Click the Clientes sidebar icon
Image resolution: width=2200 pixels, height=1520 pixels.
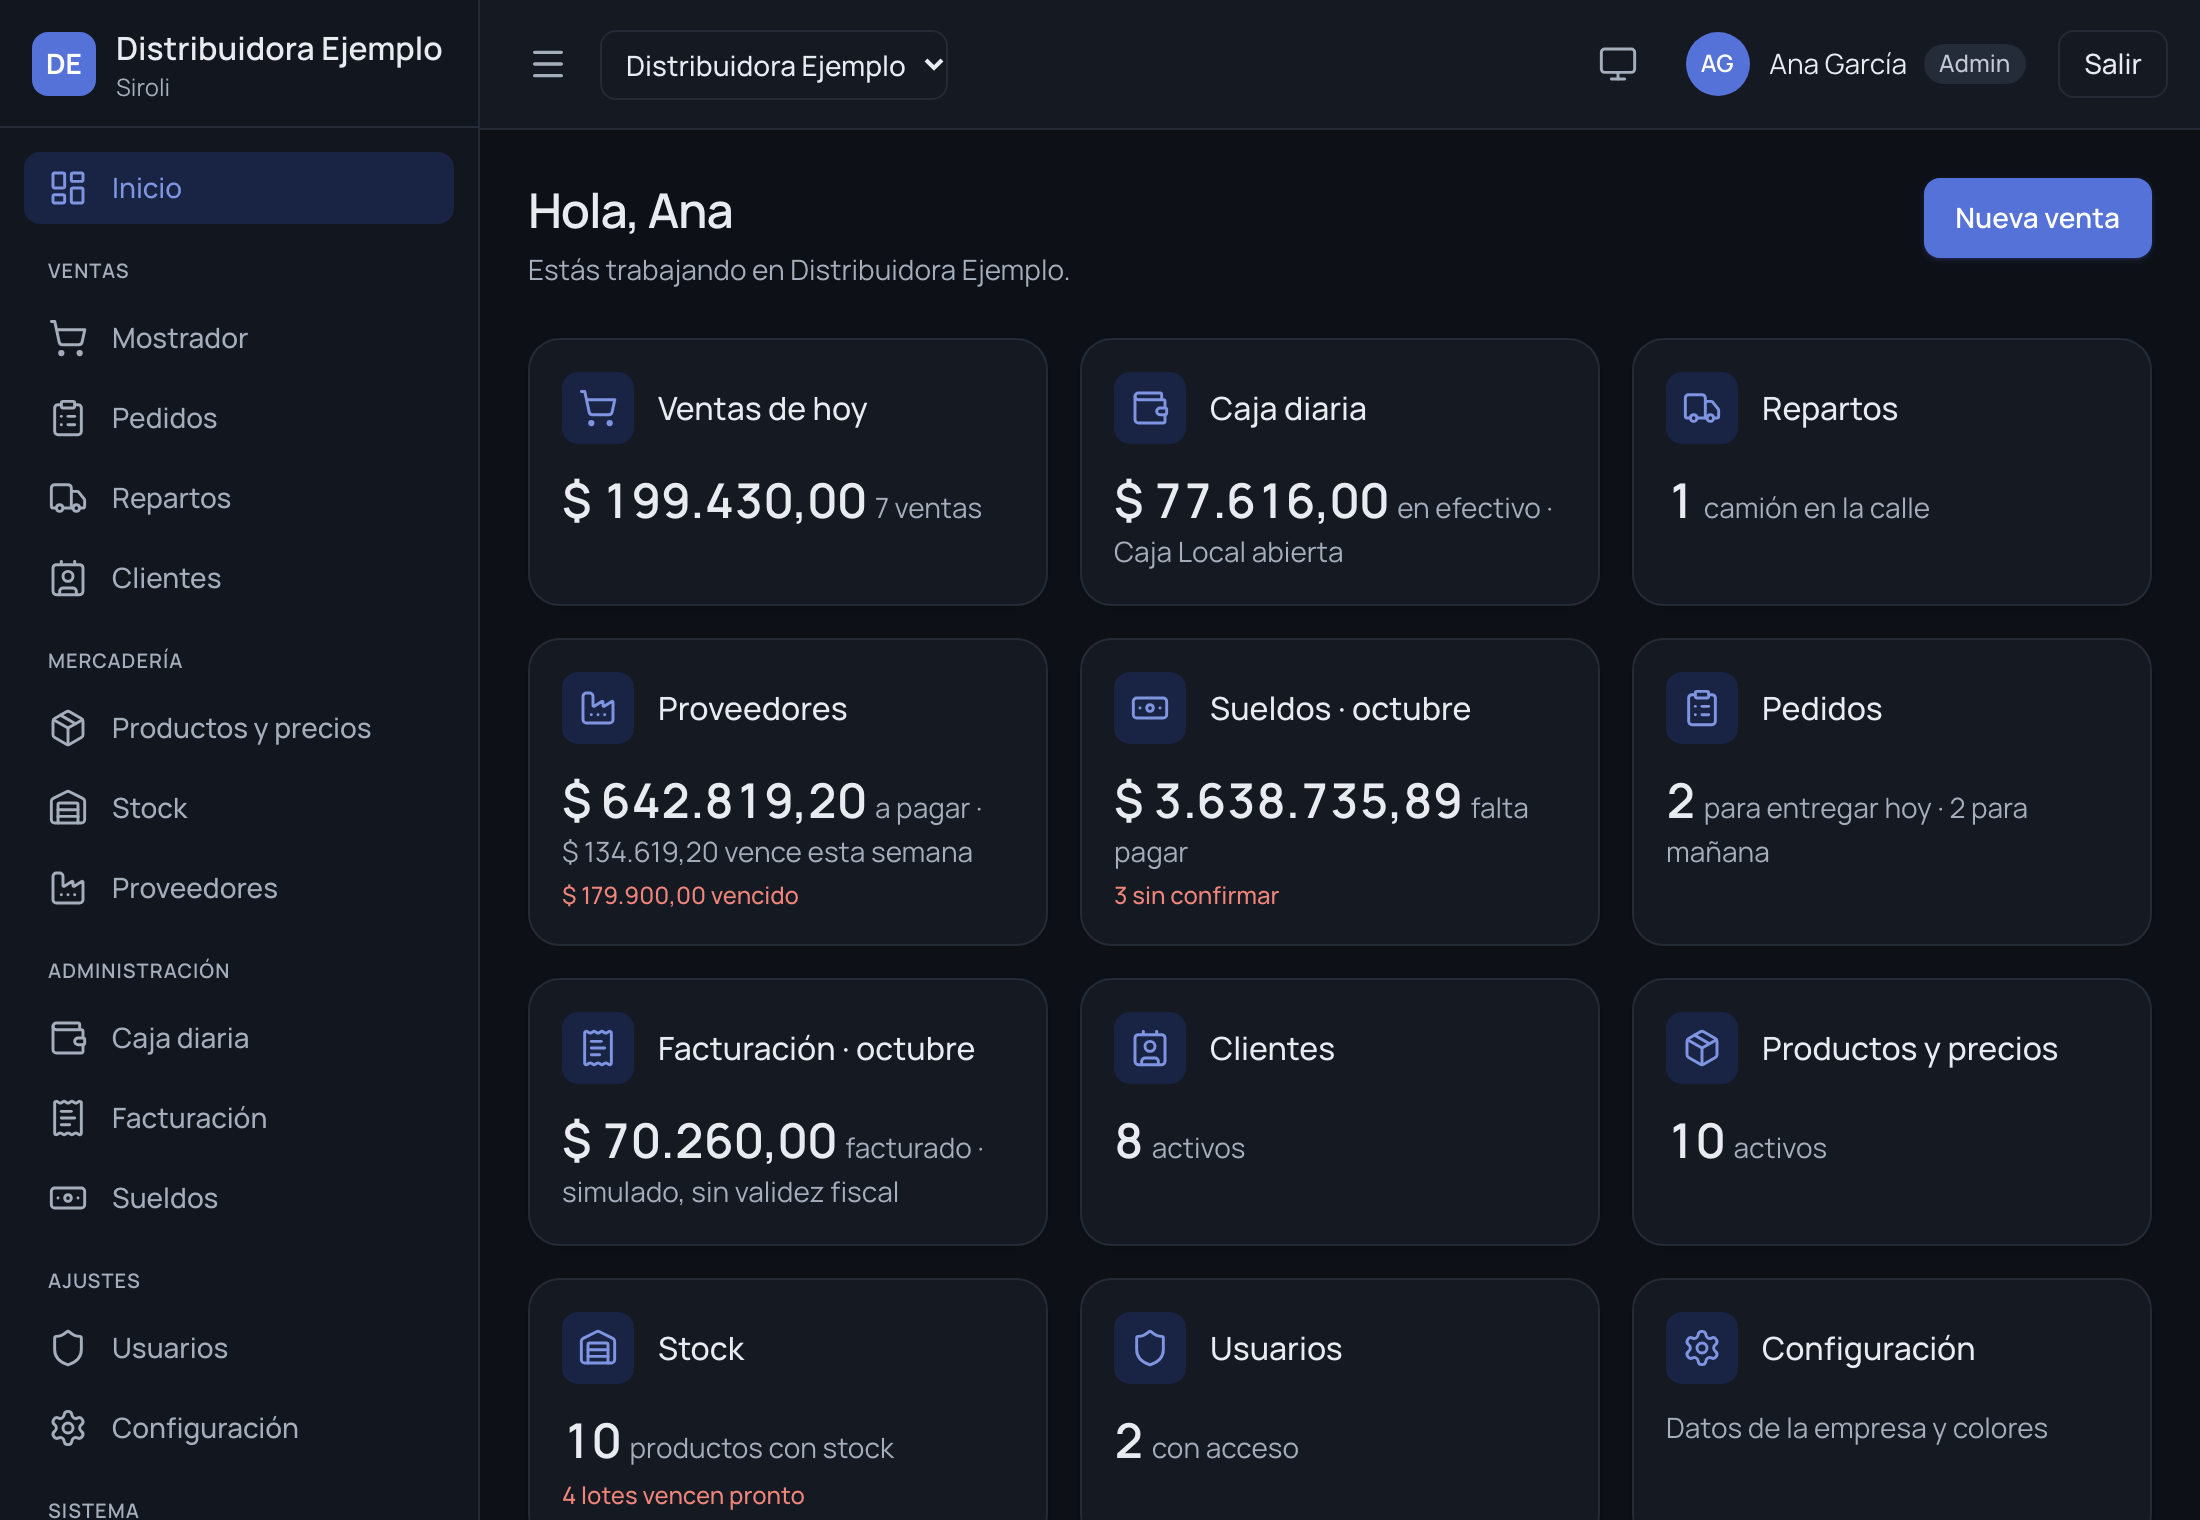[68, 578]
